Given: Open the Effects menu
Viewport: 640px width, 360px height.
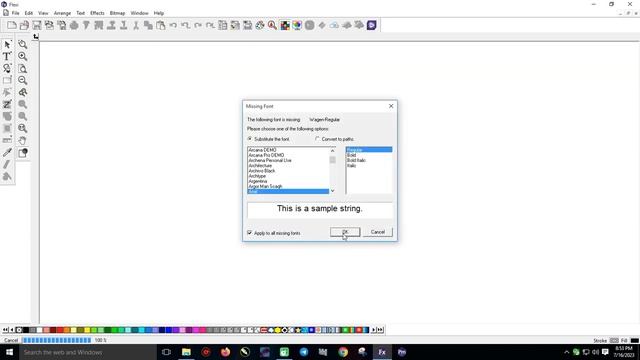Looking at the screenshot, I should pos(97,13).
